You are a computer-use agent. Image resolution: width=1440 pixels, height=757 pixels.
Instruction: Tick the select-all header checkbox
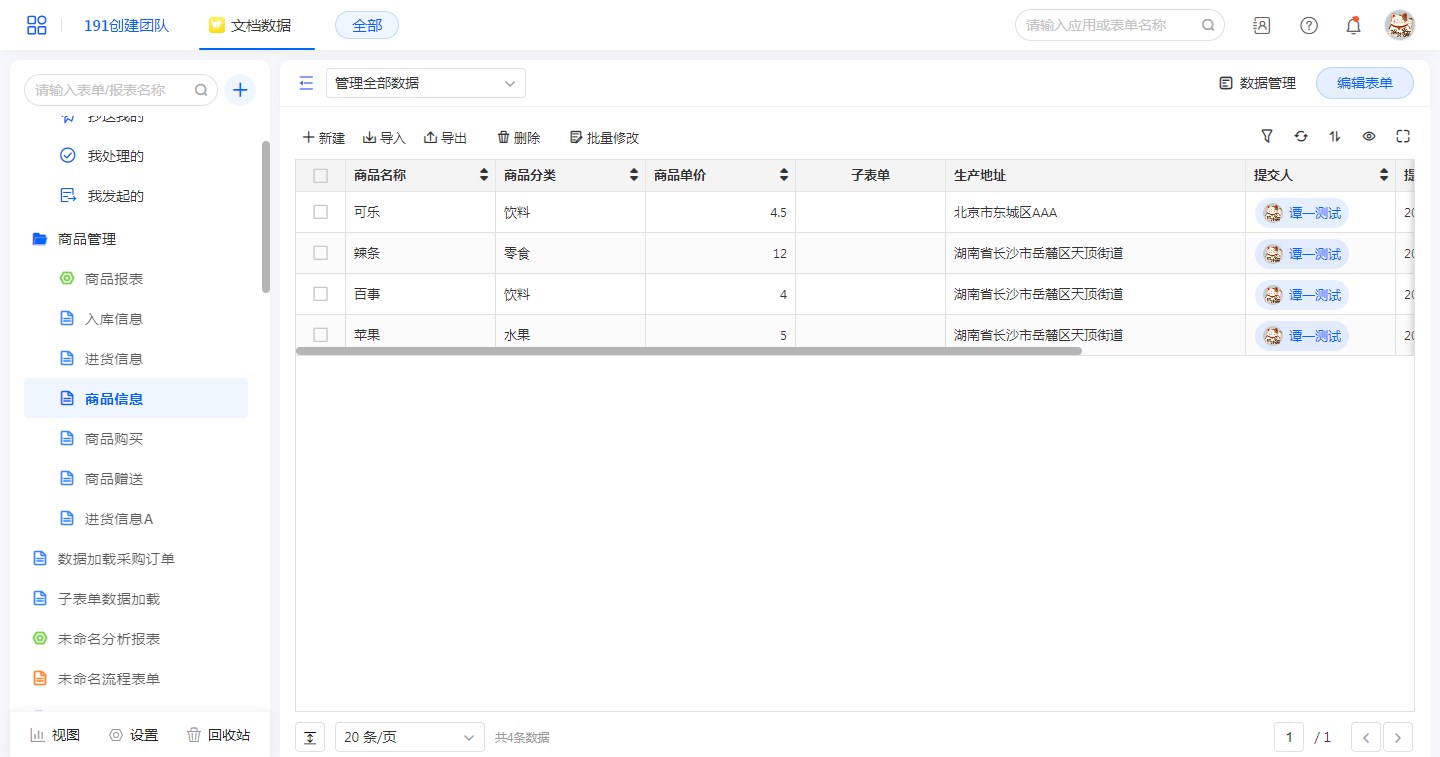320,176
